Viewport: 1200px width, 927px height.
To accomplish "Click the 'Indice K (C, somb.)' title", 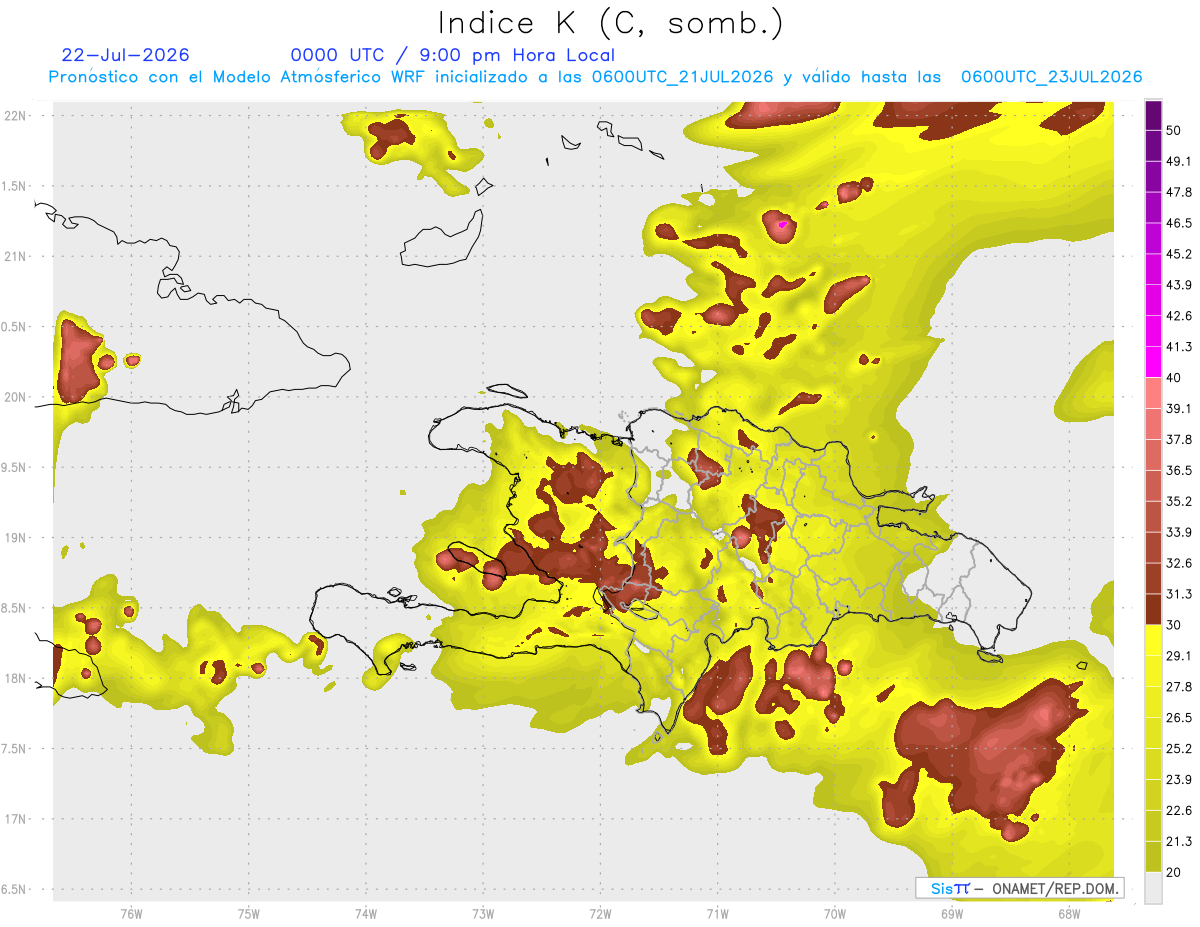I will pyautogui.click(x=610, y=23).
